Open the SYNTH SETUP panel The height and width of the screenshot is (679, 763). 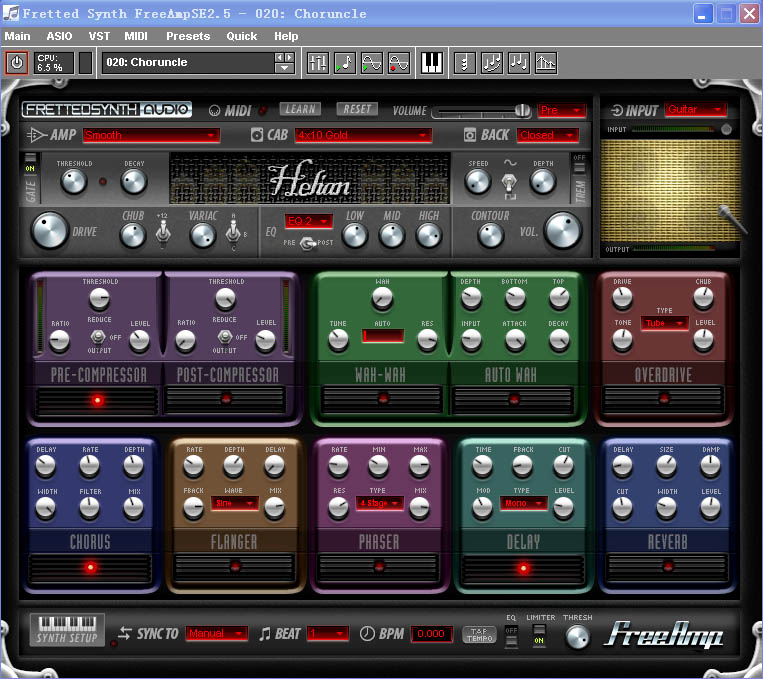[x=67, y=630]
